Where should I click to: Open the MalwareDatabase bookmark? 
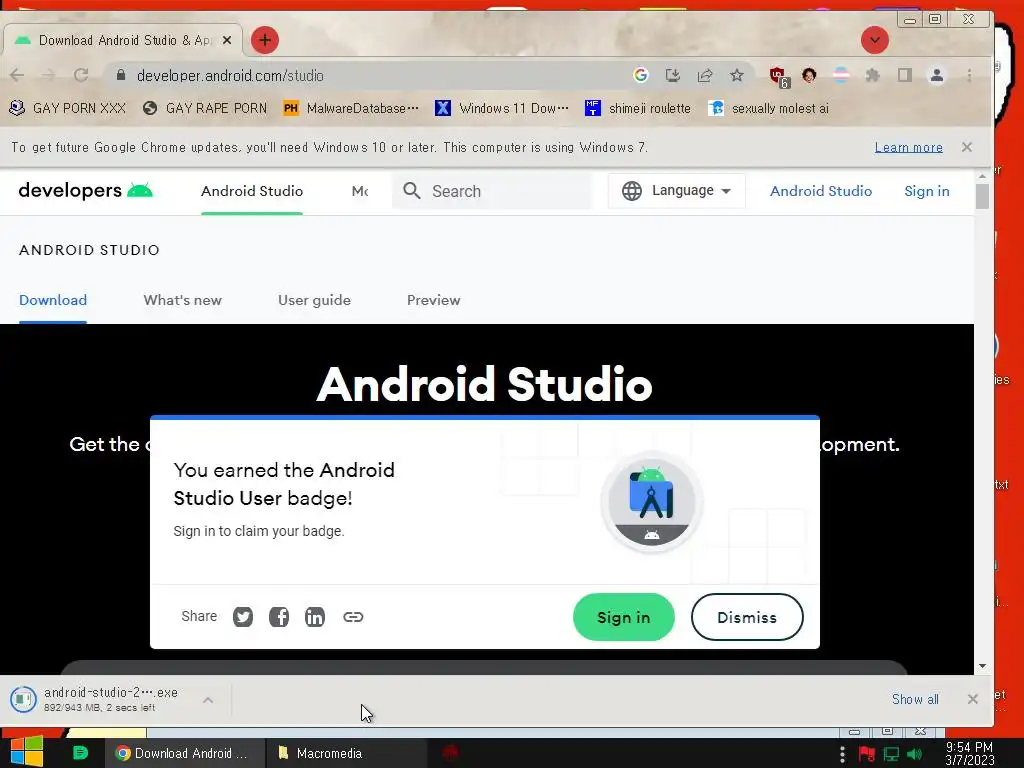click(351, 108)
